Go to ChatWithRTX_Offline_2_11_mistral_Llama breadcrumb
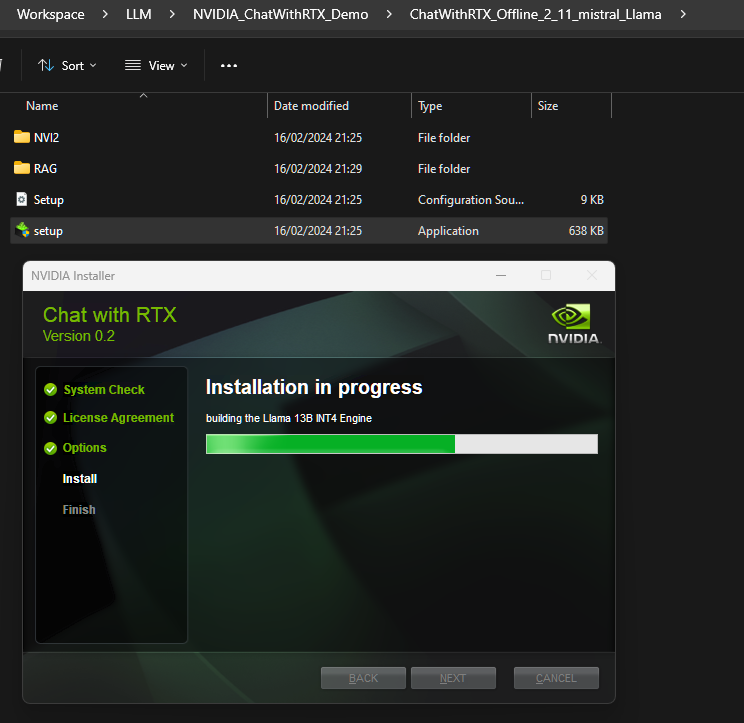Viewport: 744px width, 723px height. tap(535, 15)
